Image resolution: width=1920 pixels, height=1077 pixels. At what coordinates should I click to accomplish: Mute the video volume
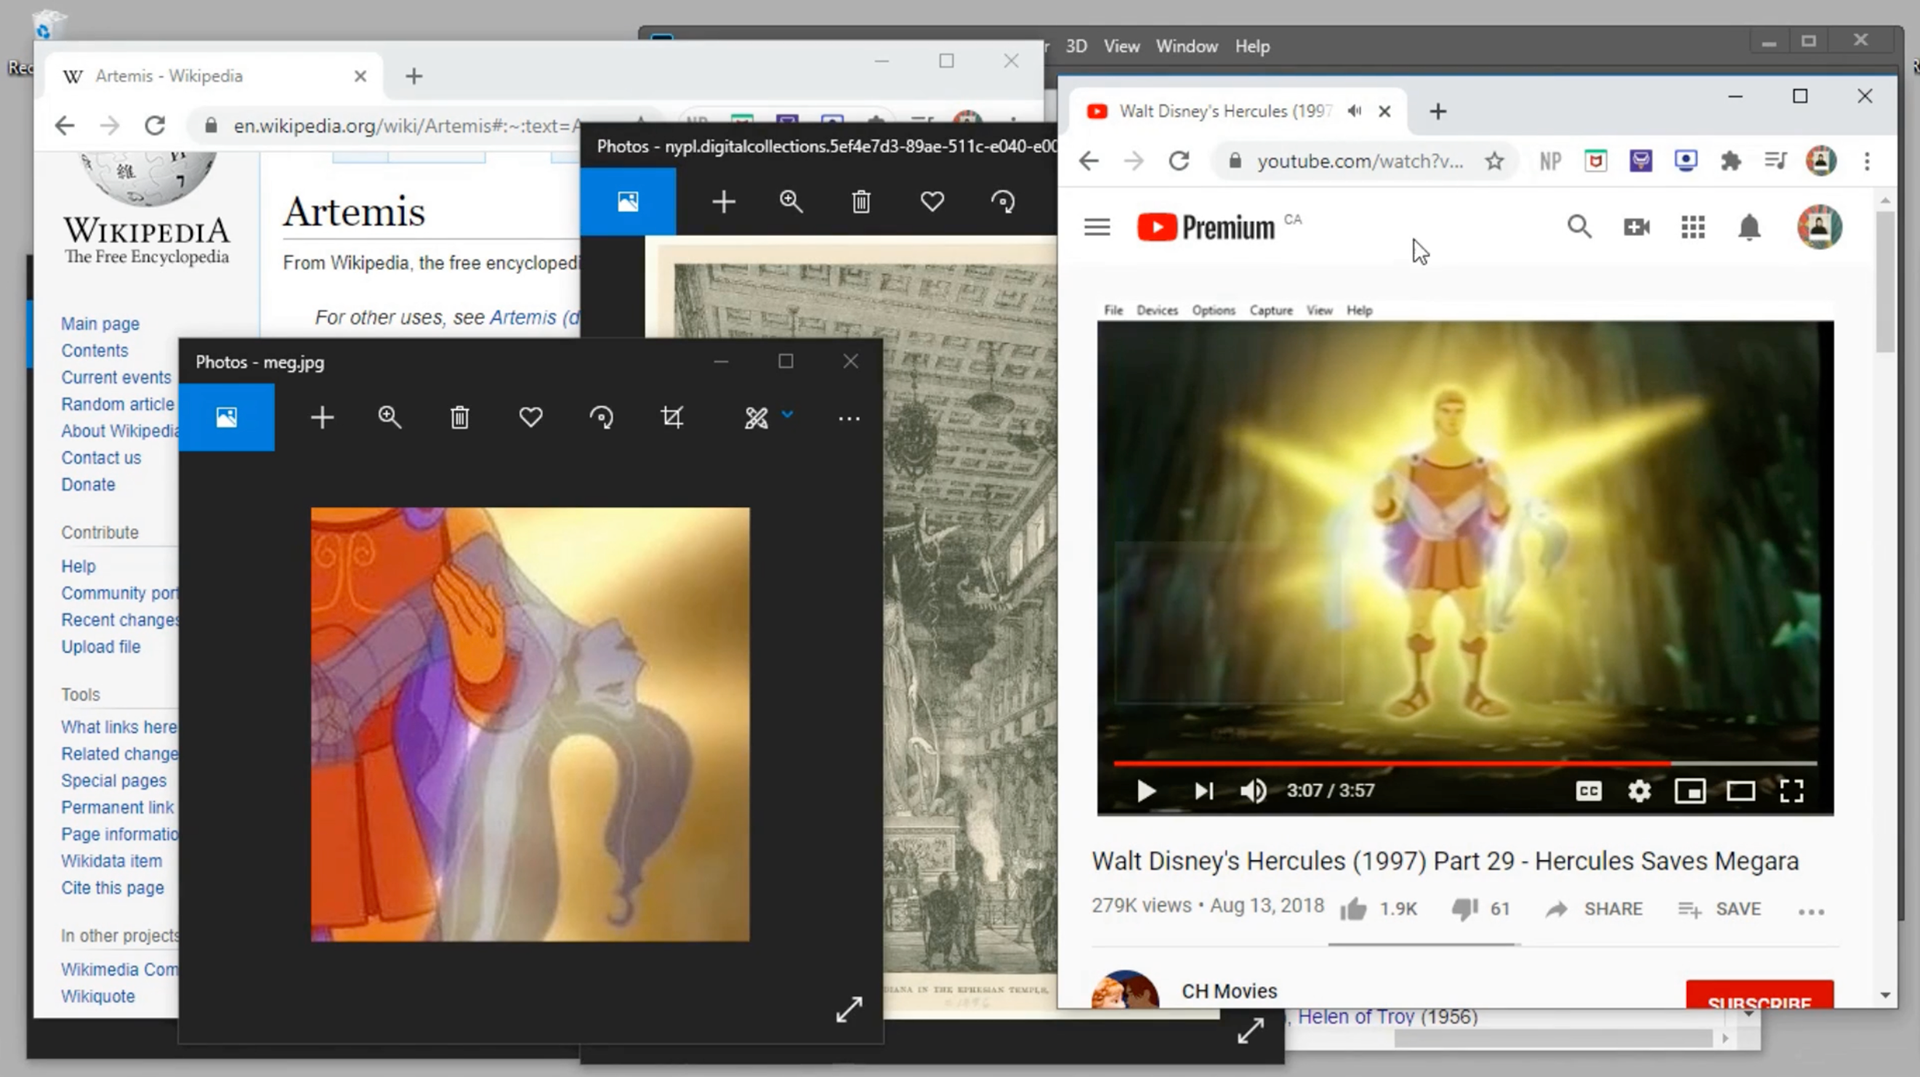1253,791
